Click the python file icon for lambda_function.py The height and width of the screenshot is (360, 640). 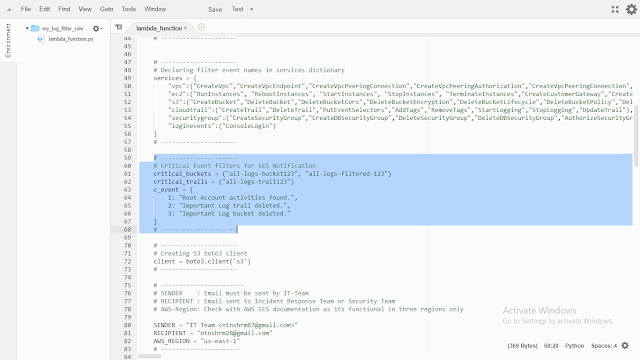tap(41, 39)
